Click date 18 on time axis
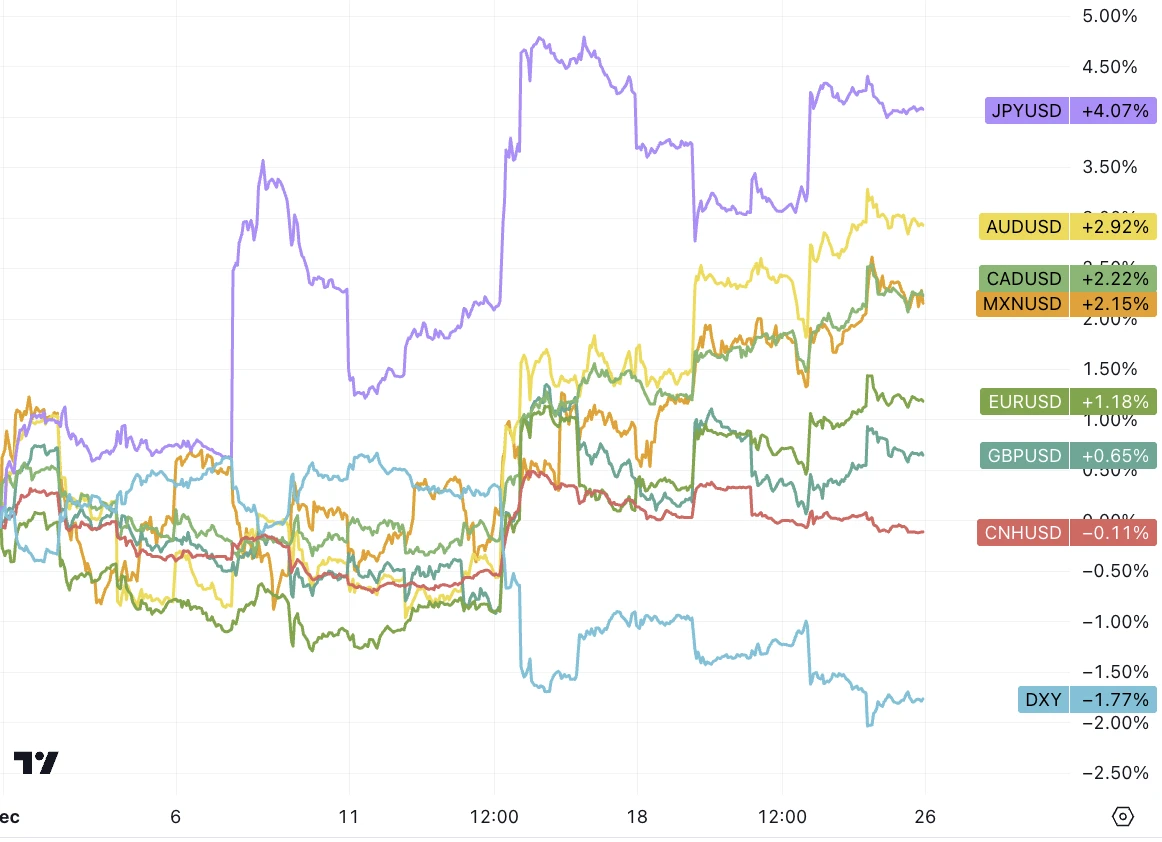This screenshot has height=842, width=1162. tap(637, 817)
